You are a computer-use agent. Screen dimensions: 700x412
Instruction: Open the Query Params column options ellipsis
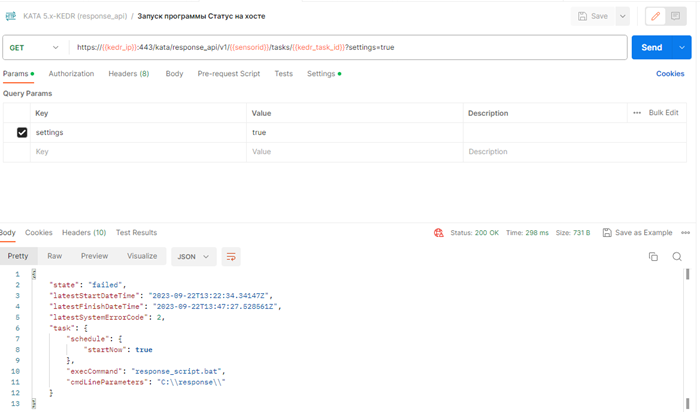tap(637, 113)
